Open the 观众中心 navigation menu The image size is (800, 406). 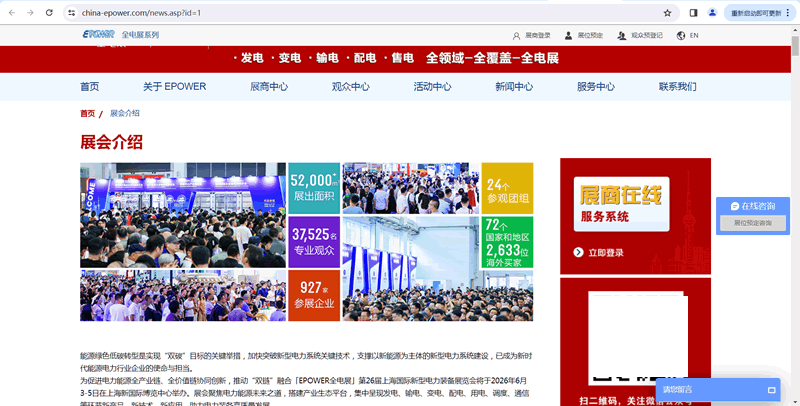click(350, 87)
